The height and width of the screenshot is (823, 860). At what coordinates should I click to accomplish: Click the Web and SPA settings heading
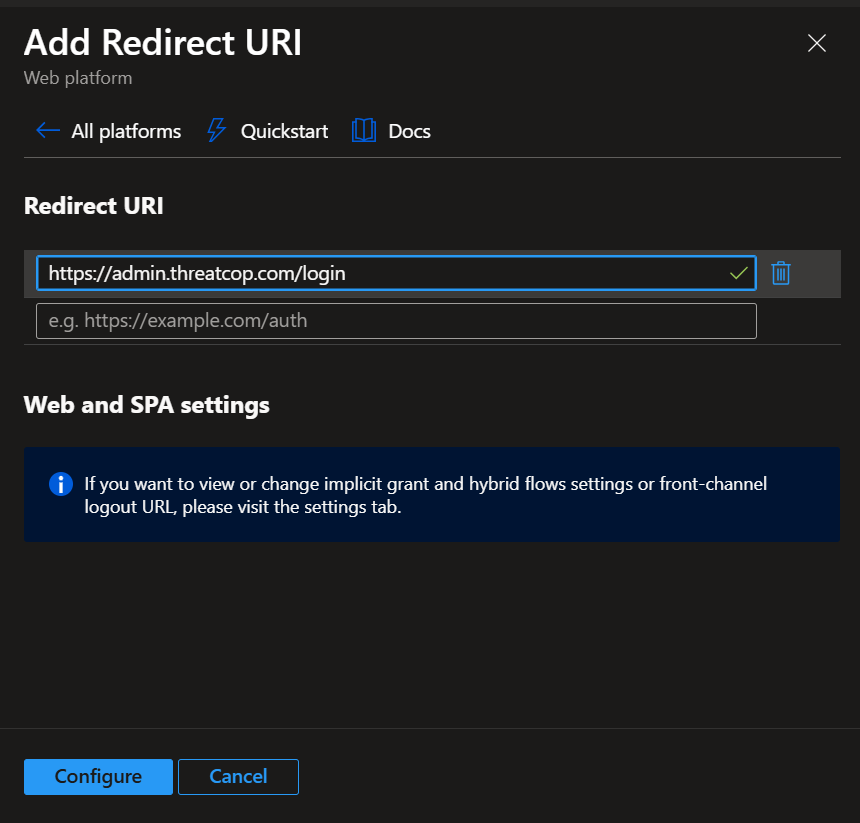coord(146,405)
